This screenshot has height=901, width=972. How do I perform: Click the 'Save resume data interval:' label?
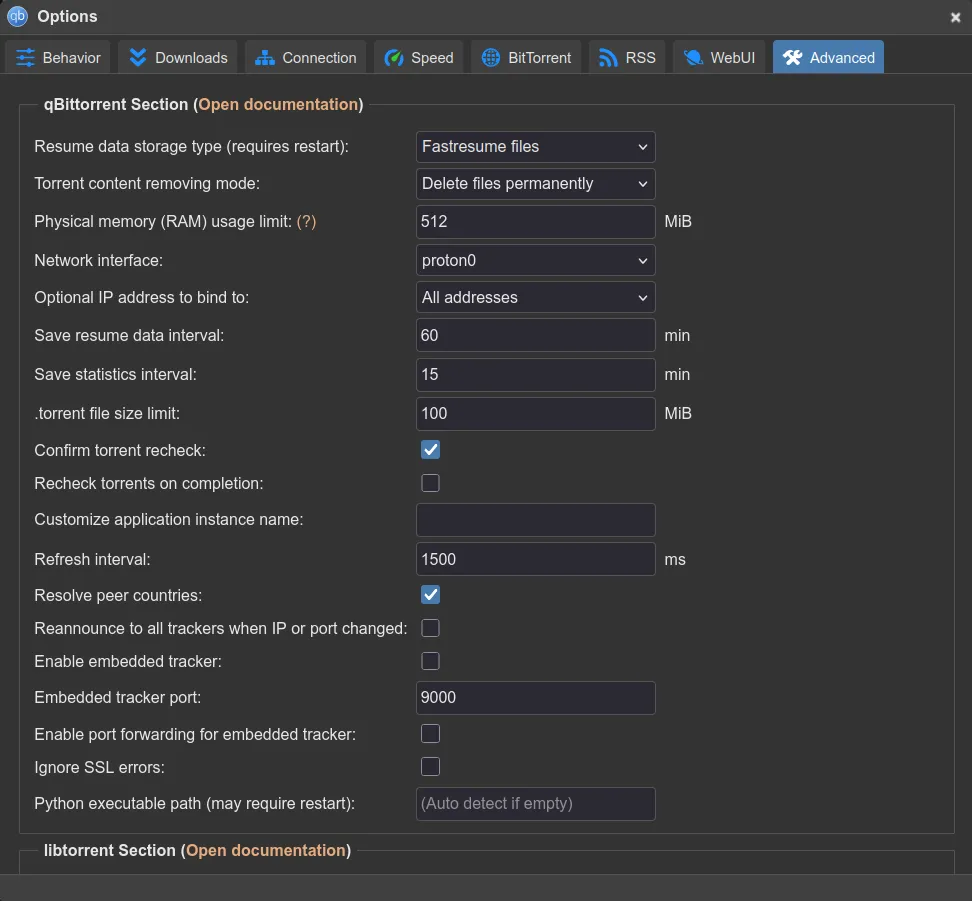pos(129,335)
